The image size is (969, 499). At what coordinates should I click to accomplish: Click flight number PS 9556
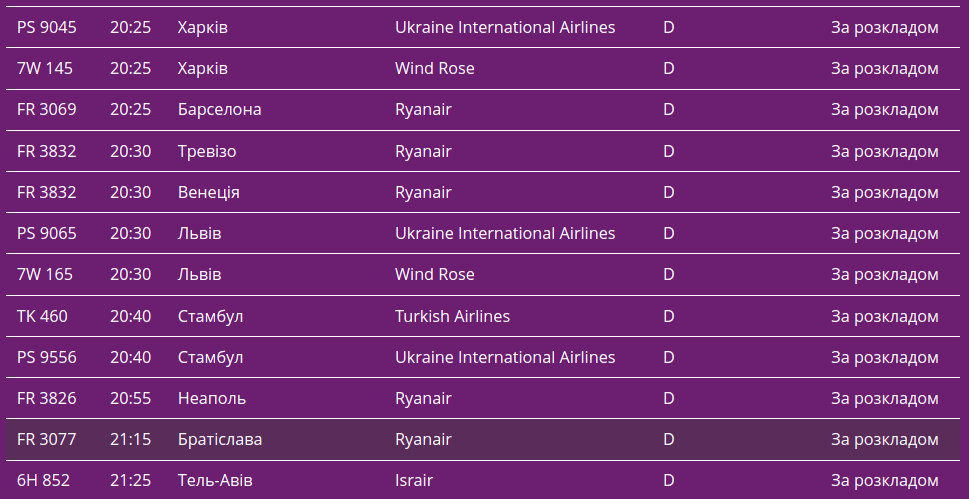click(x=47, y=357)
